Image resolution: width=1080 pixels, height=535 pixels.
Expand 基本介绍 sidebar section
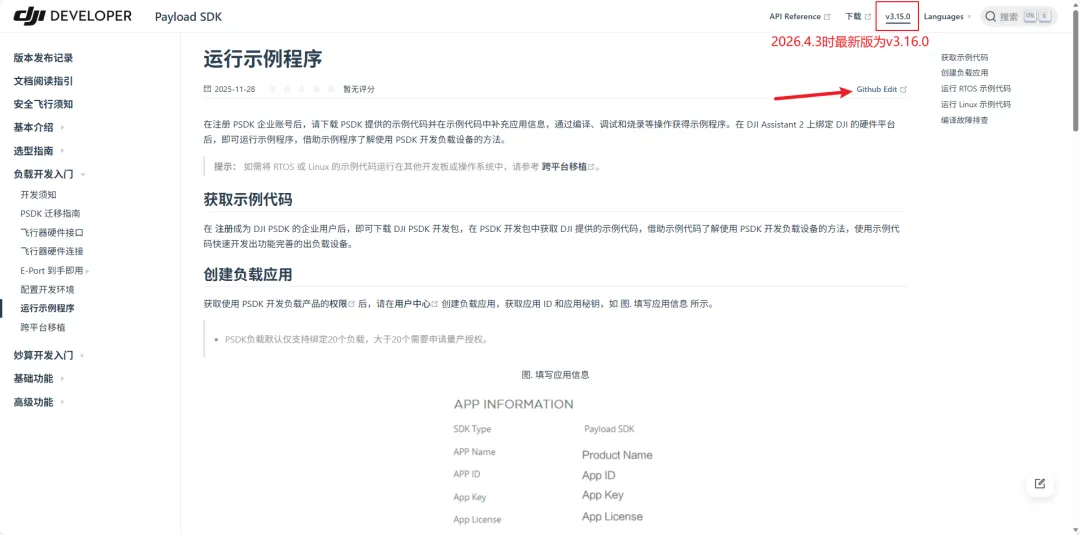coord(63,127)
